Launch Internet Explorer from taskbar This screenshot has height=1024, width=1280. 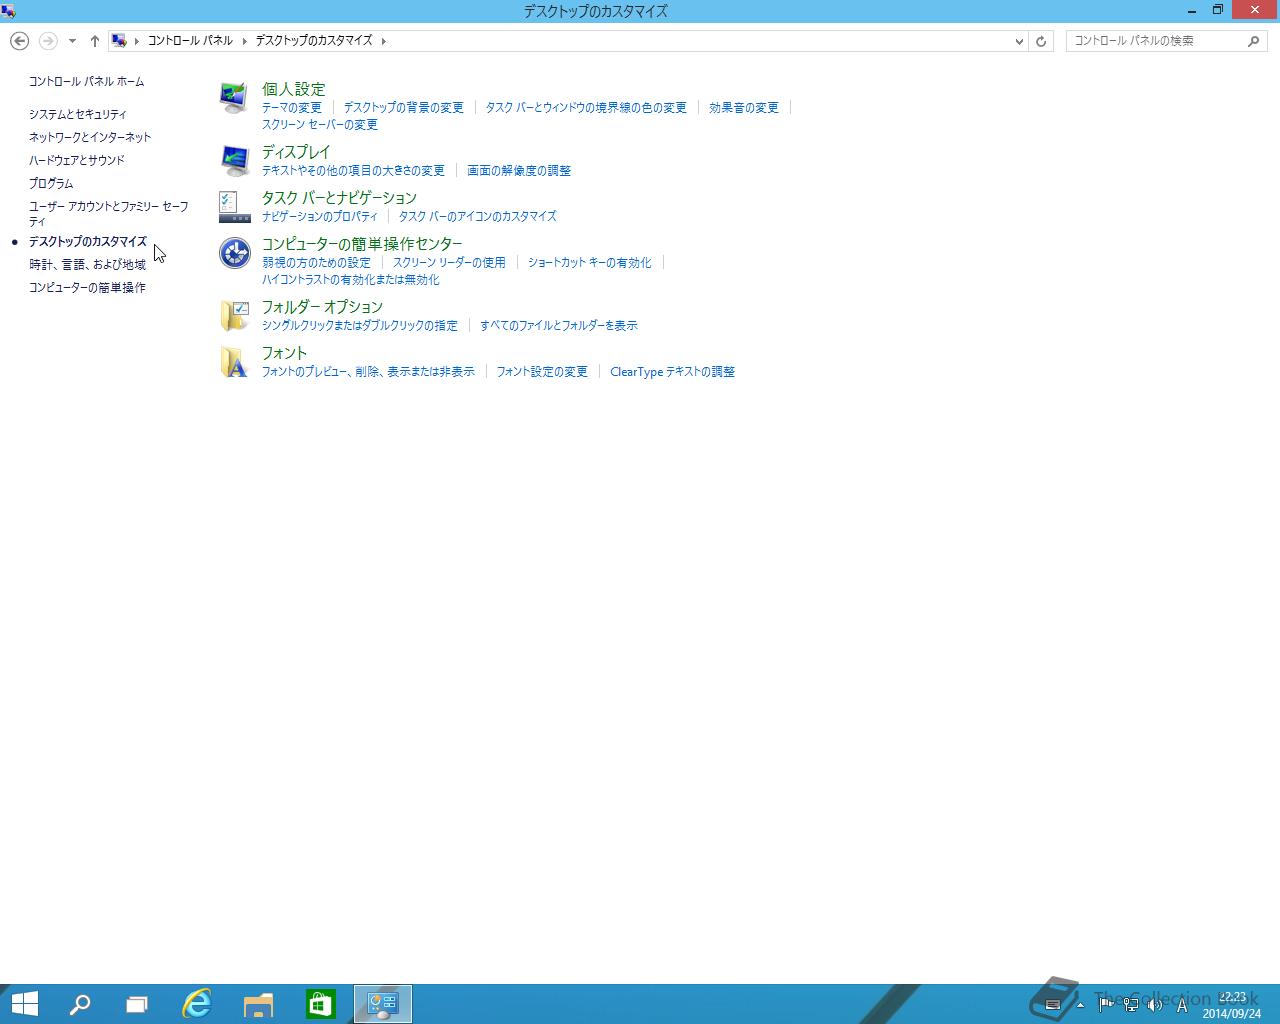pyautogui.click(x=197, y=1004)
